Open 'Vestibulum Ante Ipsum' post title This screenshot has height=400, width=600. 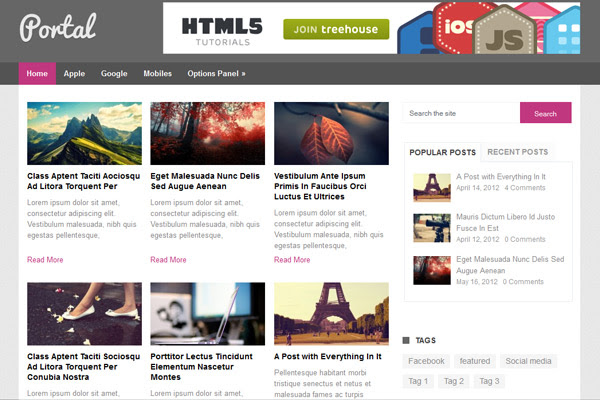320,186
